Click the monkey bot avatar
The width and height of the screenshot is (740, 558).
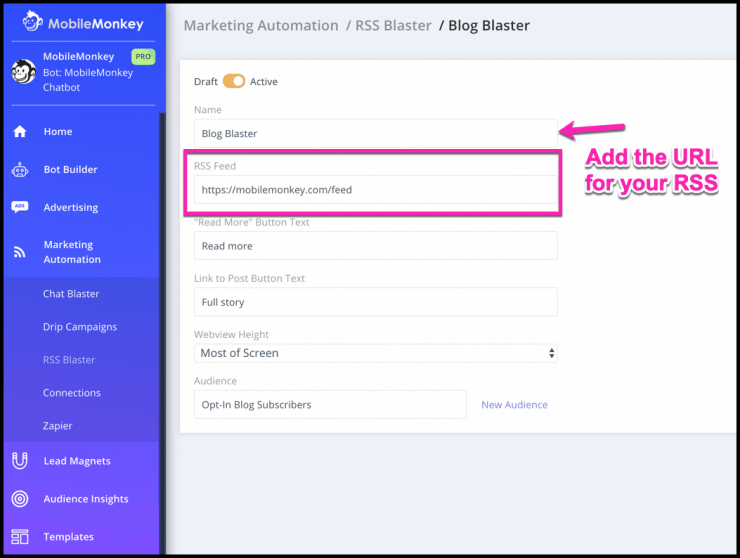point(24,72)
